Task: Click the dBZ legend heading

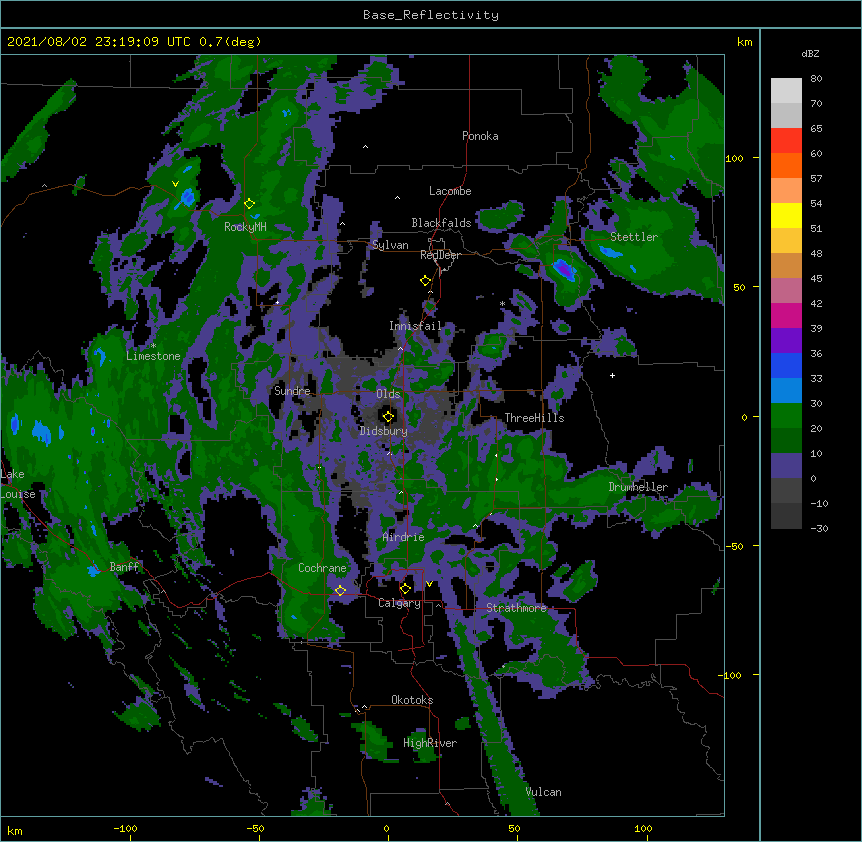Action: (x=810, y=54)
